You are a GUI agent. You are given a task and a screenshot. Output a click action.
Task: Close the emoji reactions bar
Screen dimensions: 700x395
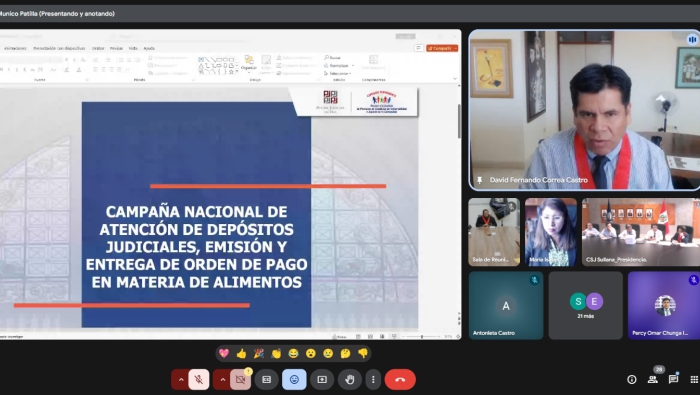click(x=294, y=379)
